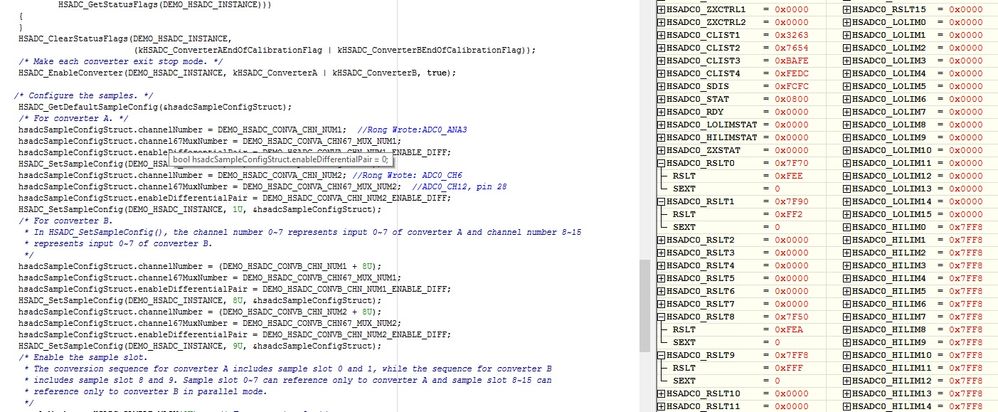Expand the HSADC0_RSLT2 register

coord(661,240)
